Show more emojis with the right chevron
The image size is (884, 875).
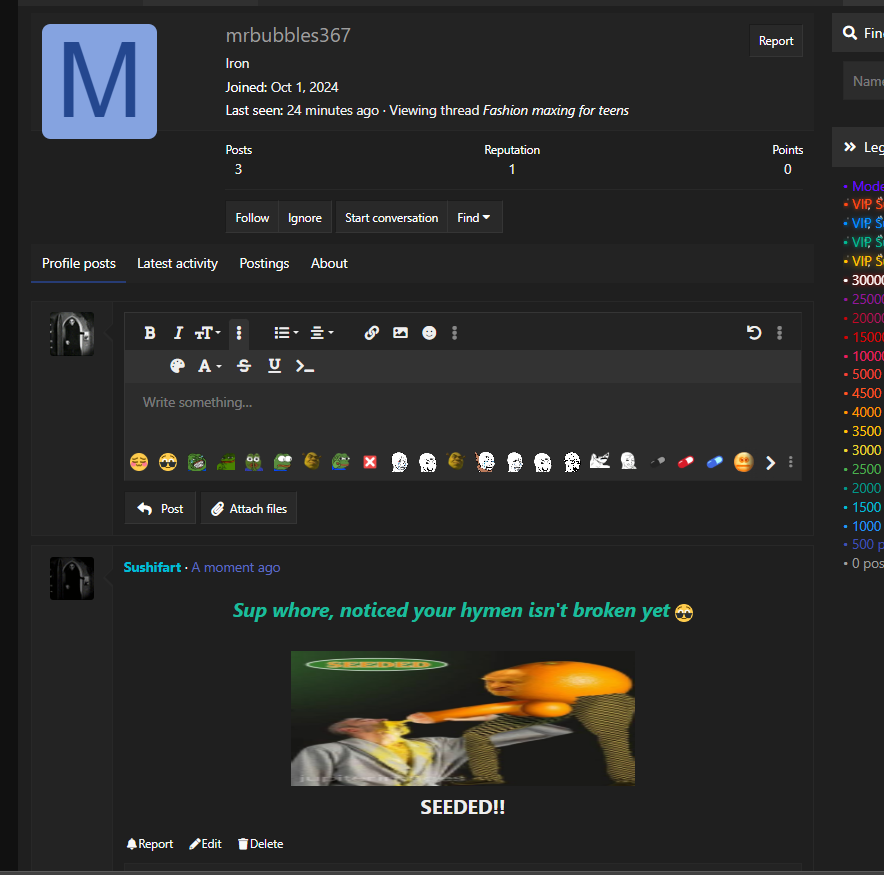770,462
